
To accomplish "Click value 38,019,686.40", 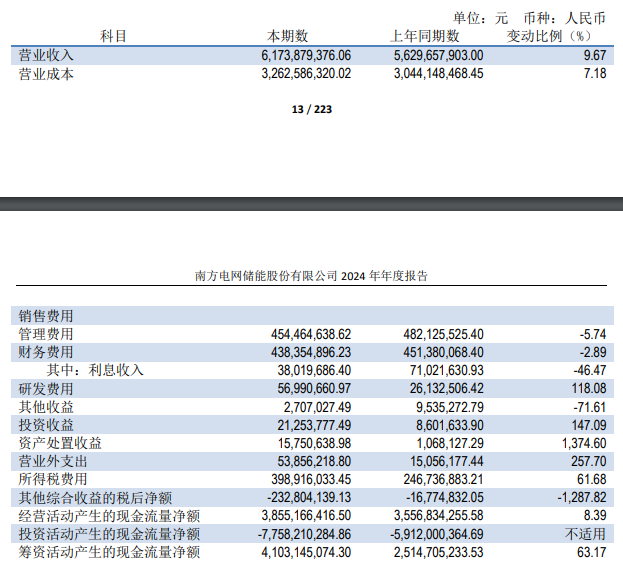I will (314, 370).
